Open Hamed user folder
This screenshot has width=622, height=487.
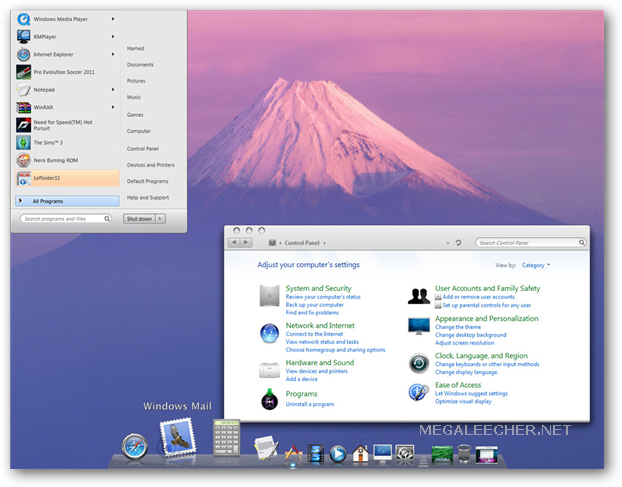(135, 48)
